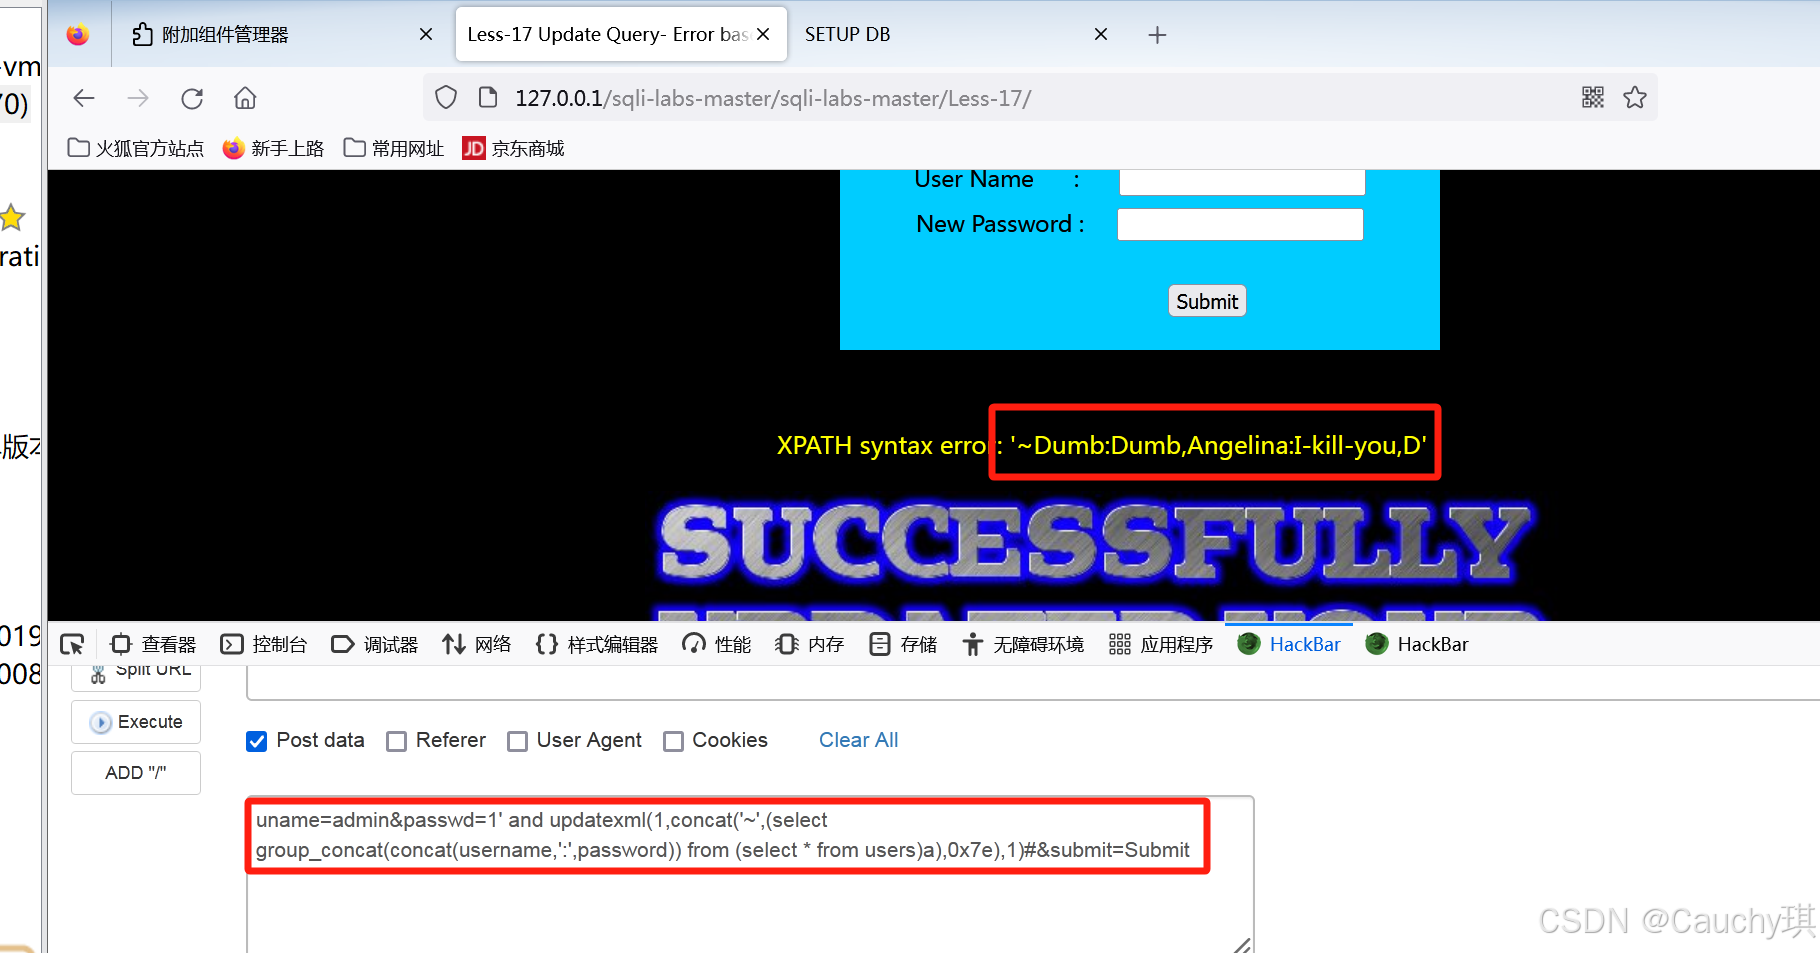Click the Clear All link
This screenshot has width=1820, height=953.
pyautogui.click(x=858, y=740)
